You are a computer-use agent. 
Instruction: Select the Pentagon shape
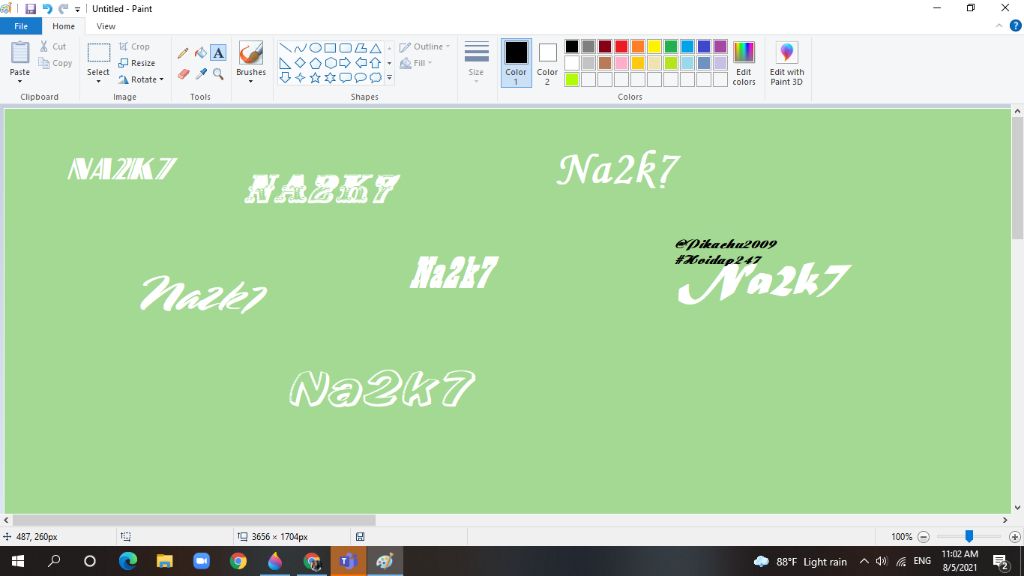coord(315,63)
